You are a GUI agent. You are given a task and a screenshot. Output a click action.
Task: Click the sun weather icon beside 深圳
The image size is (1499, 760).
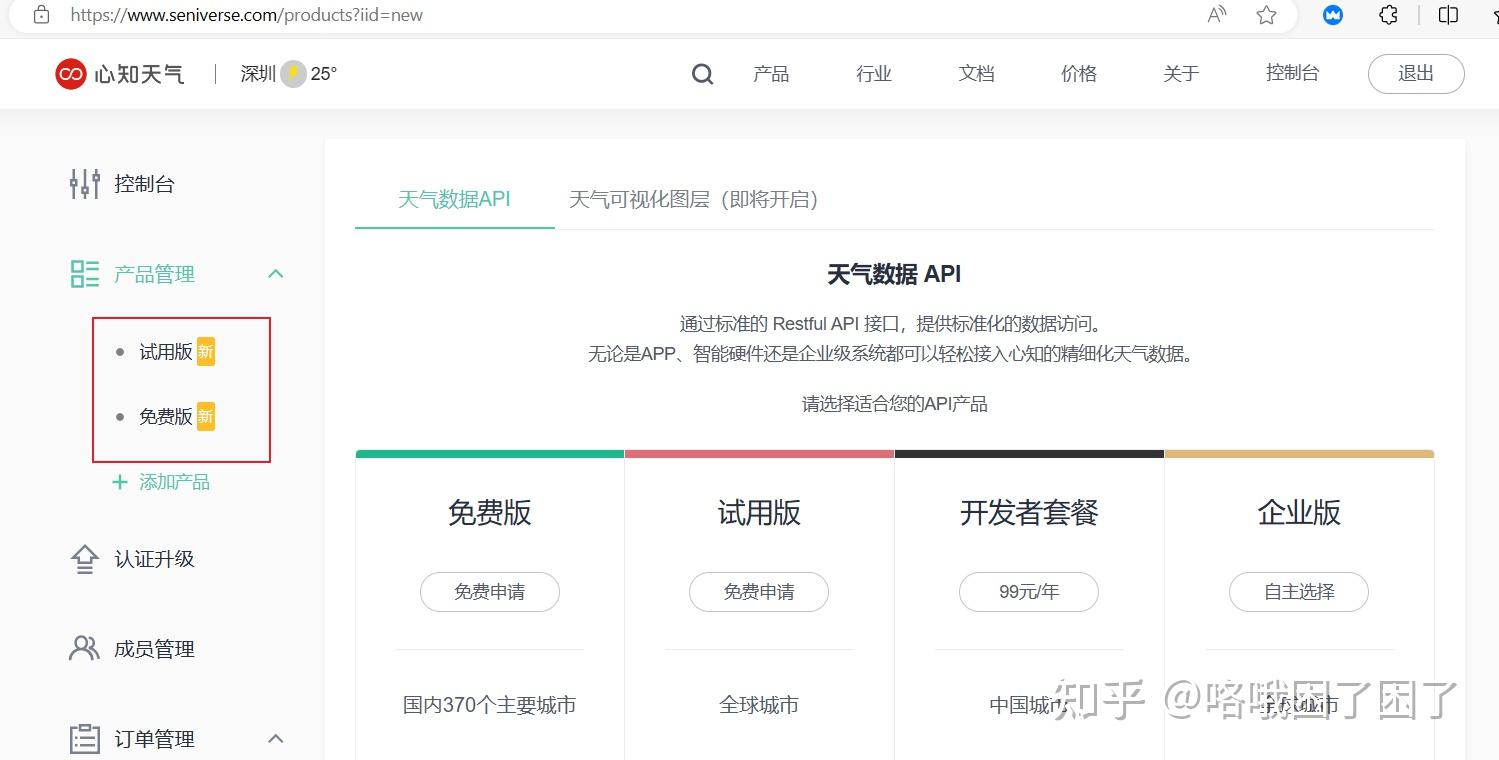(291, 72)
